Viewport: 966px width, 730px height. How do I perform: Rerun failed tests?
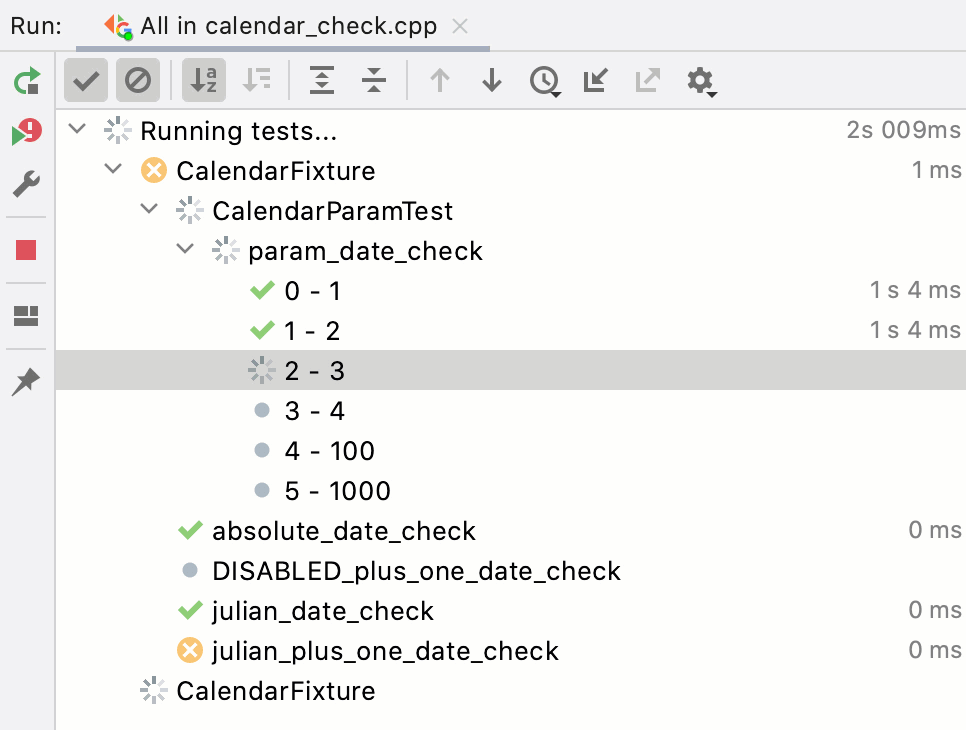coord(26,132)
